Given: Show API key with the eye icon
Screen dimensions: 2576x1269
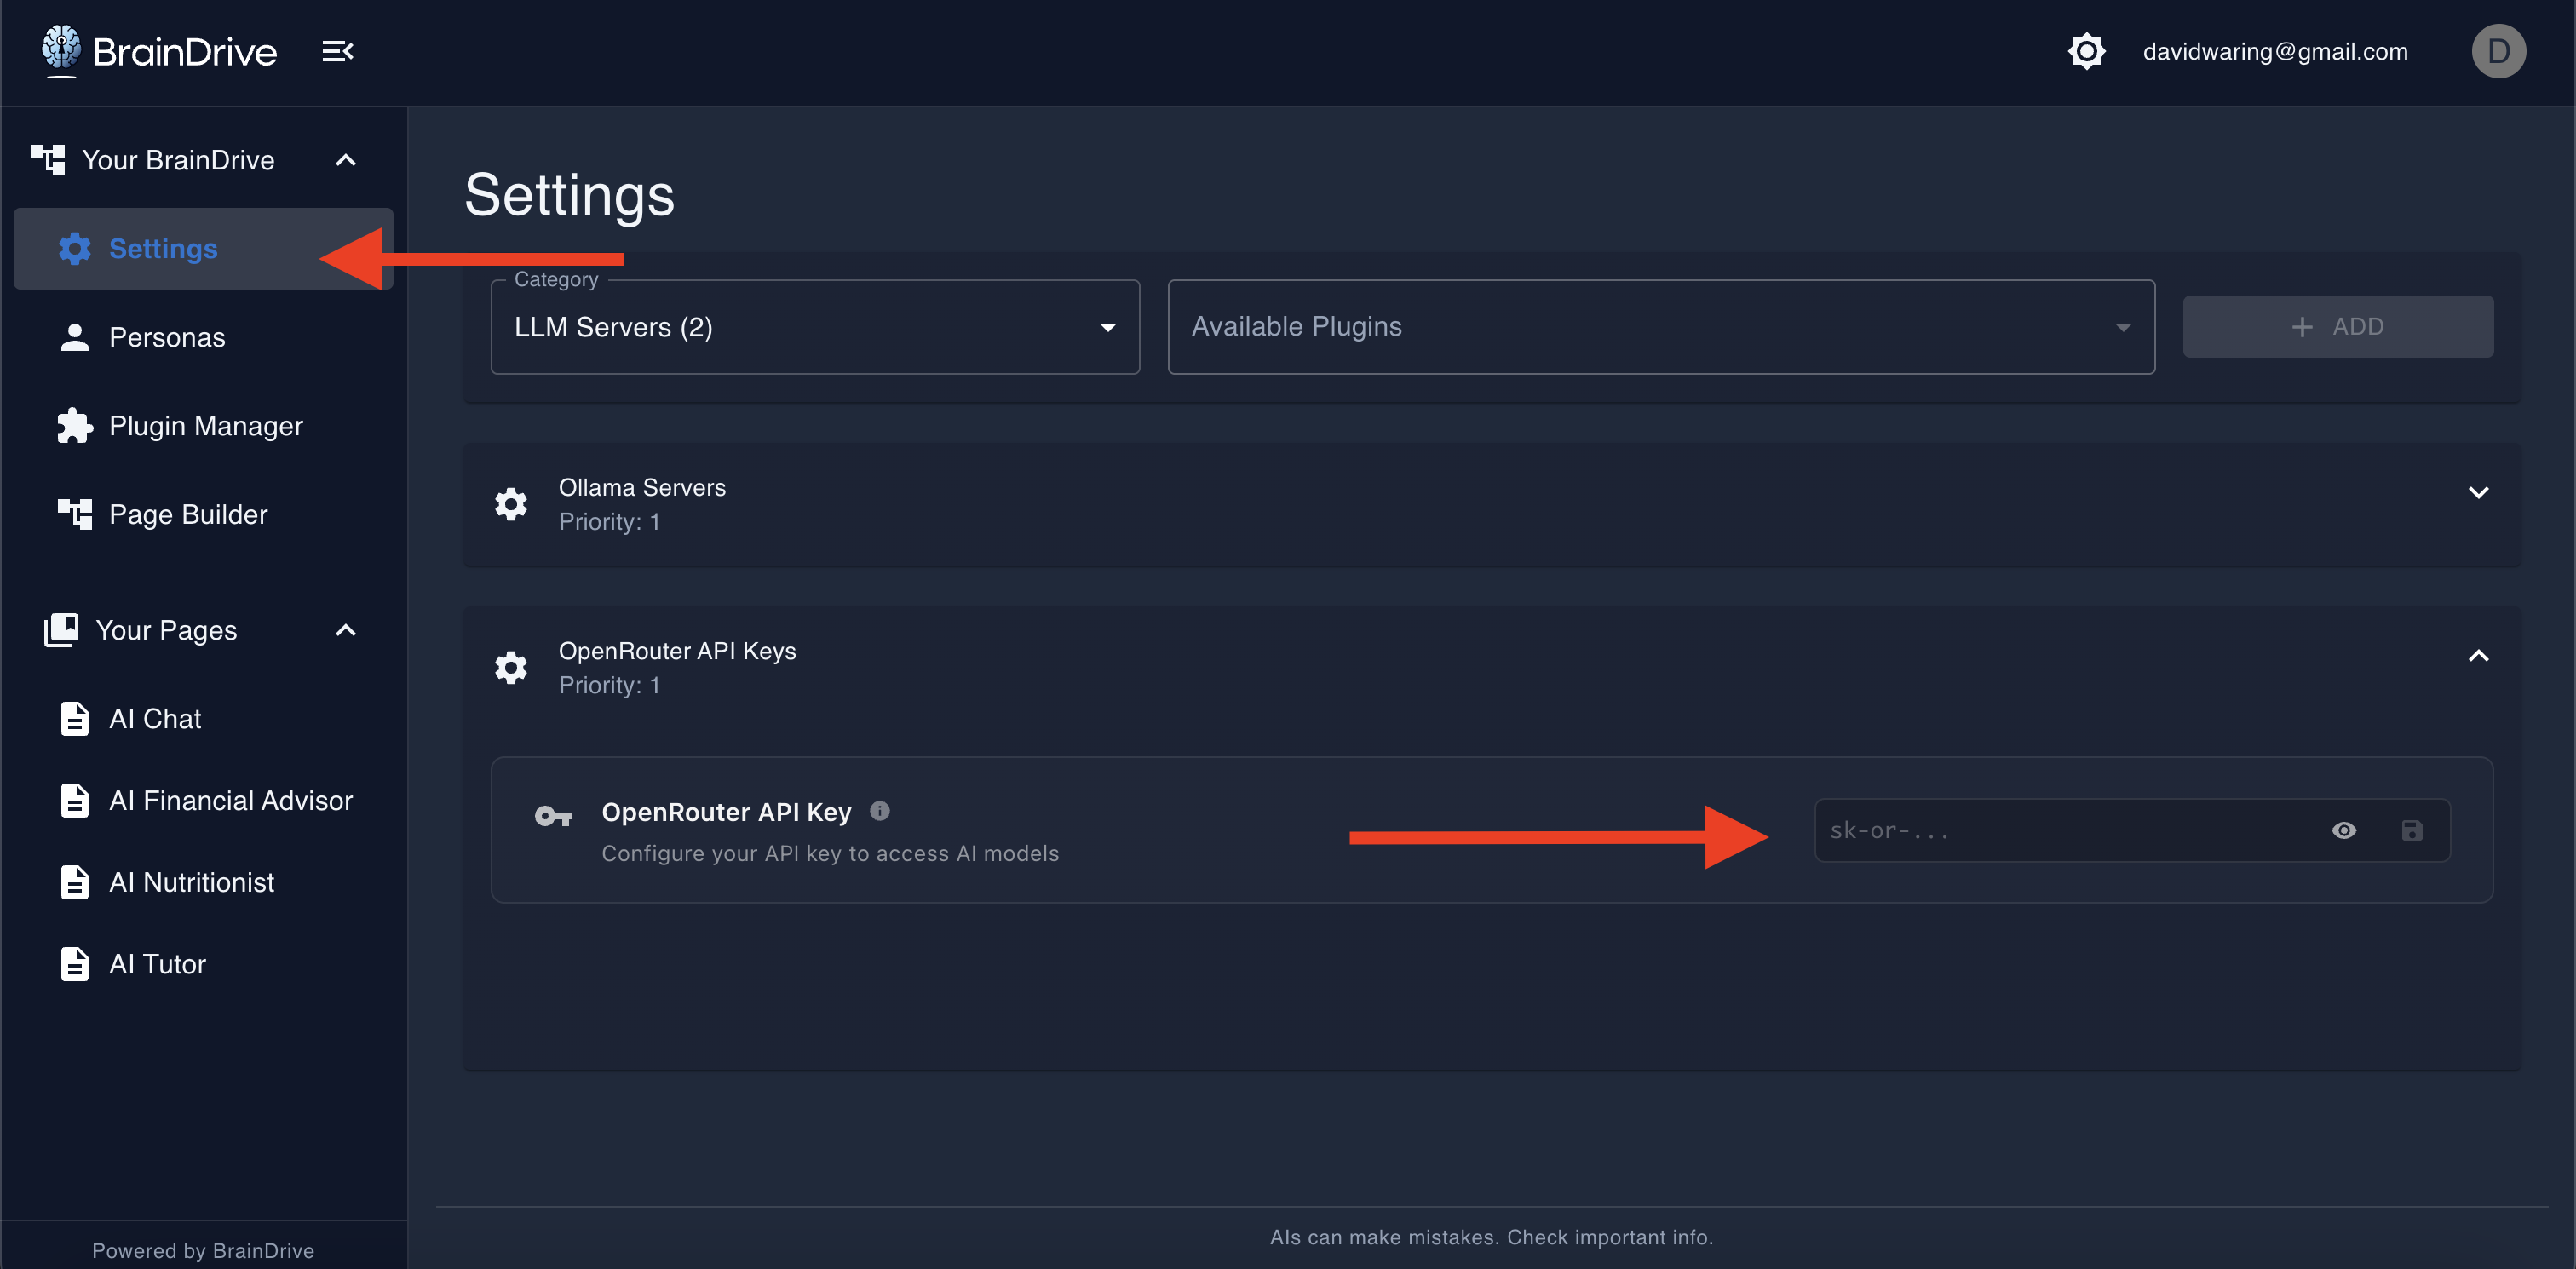Looking at the screenshot, I should pyautogui.click(x=2343, y=830).
